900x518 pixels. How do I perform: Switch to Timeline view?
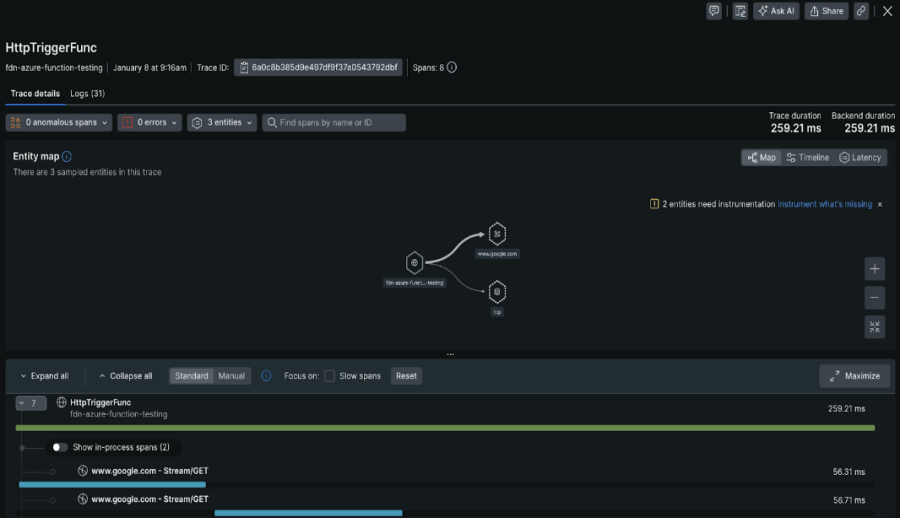click(x=808, y=157)
